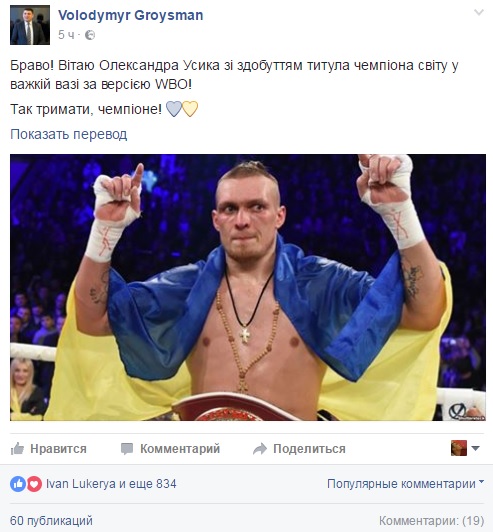The height and width of the screenshot is (532, 493).
Task: Open the Показать перевод translation link
Action: coord(69,134)
